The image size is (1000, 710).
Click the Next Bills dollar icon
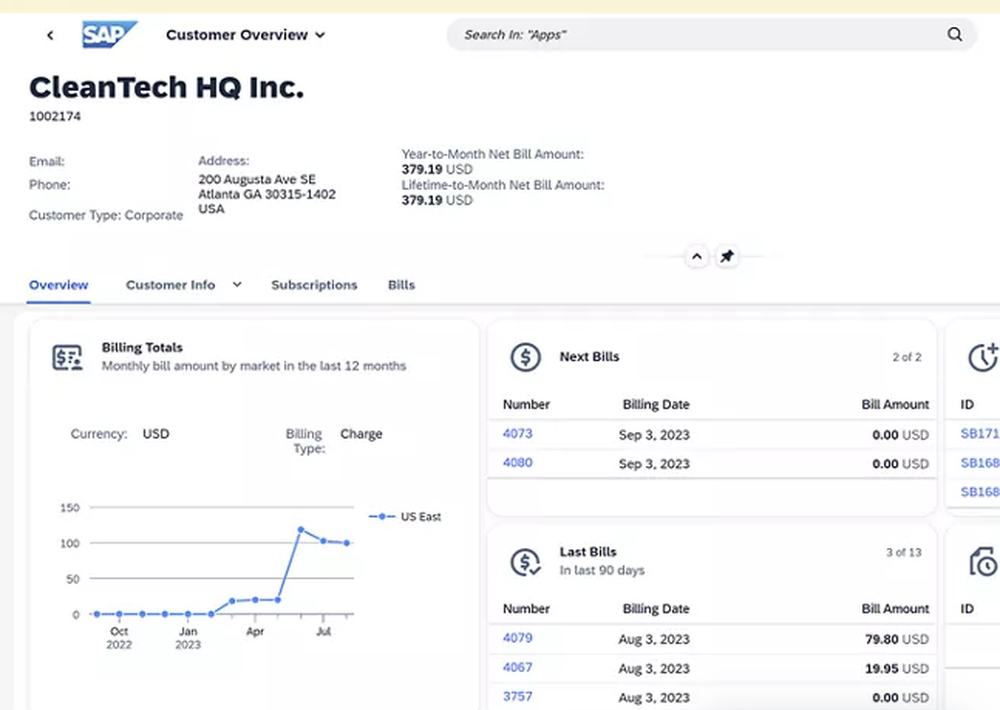point(525,356)
